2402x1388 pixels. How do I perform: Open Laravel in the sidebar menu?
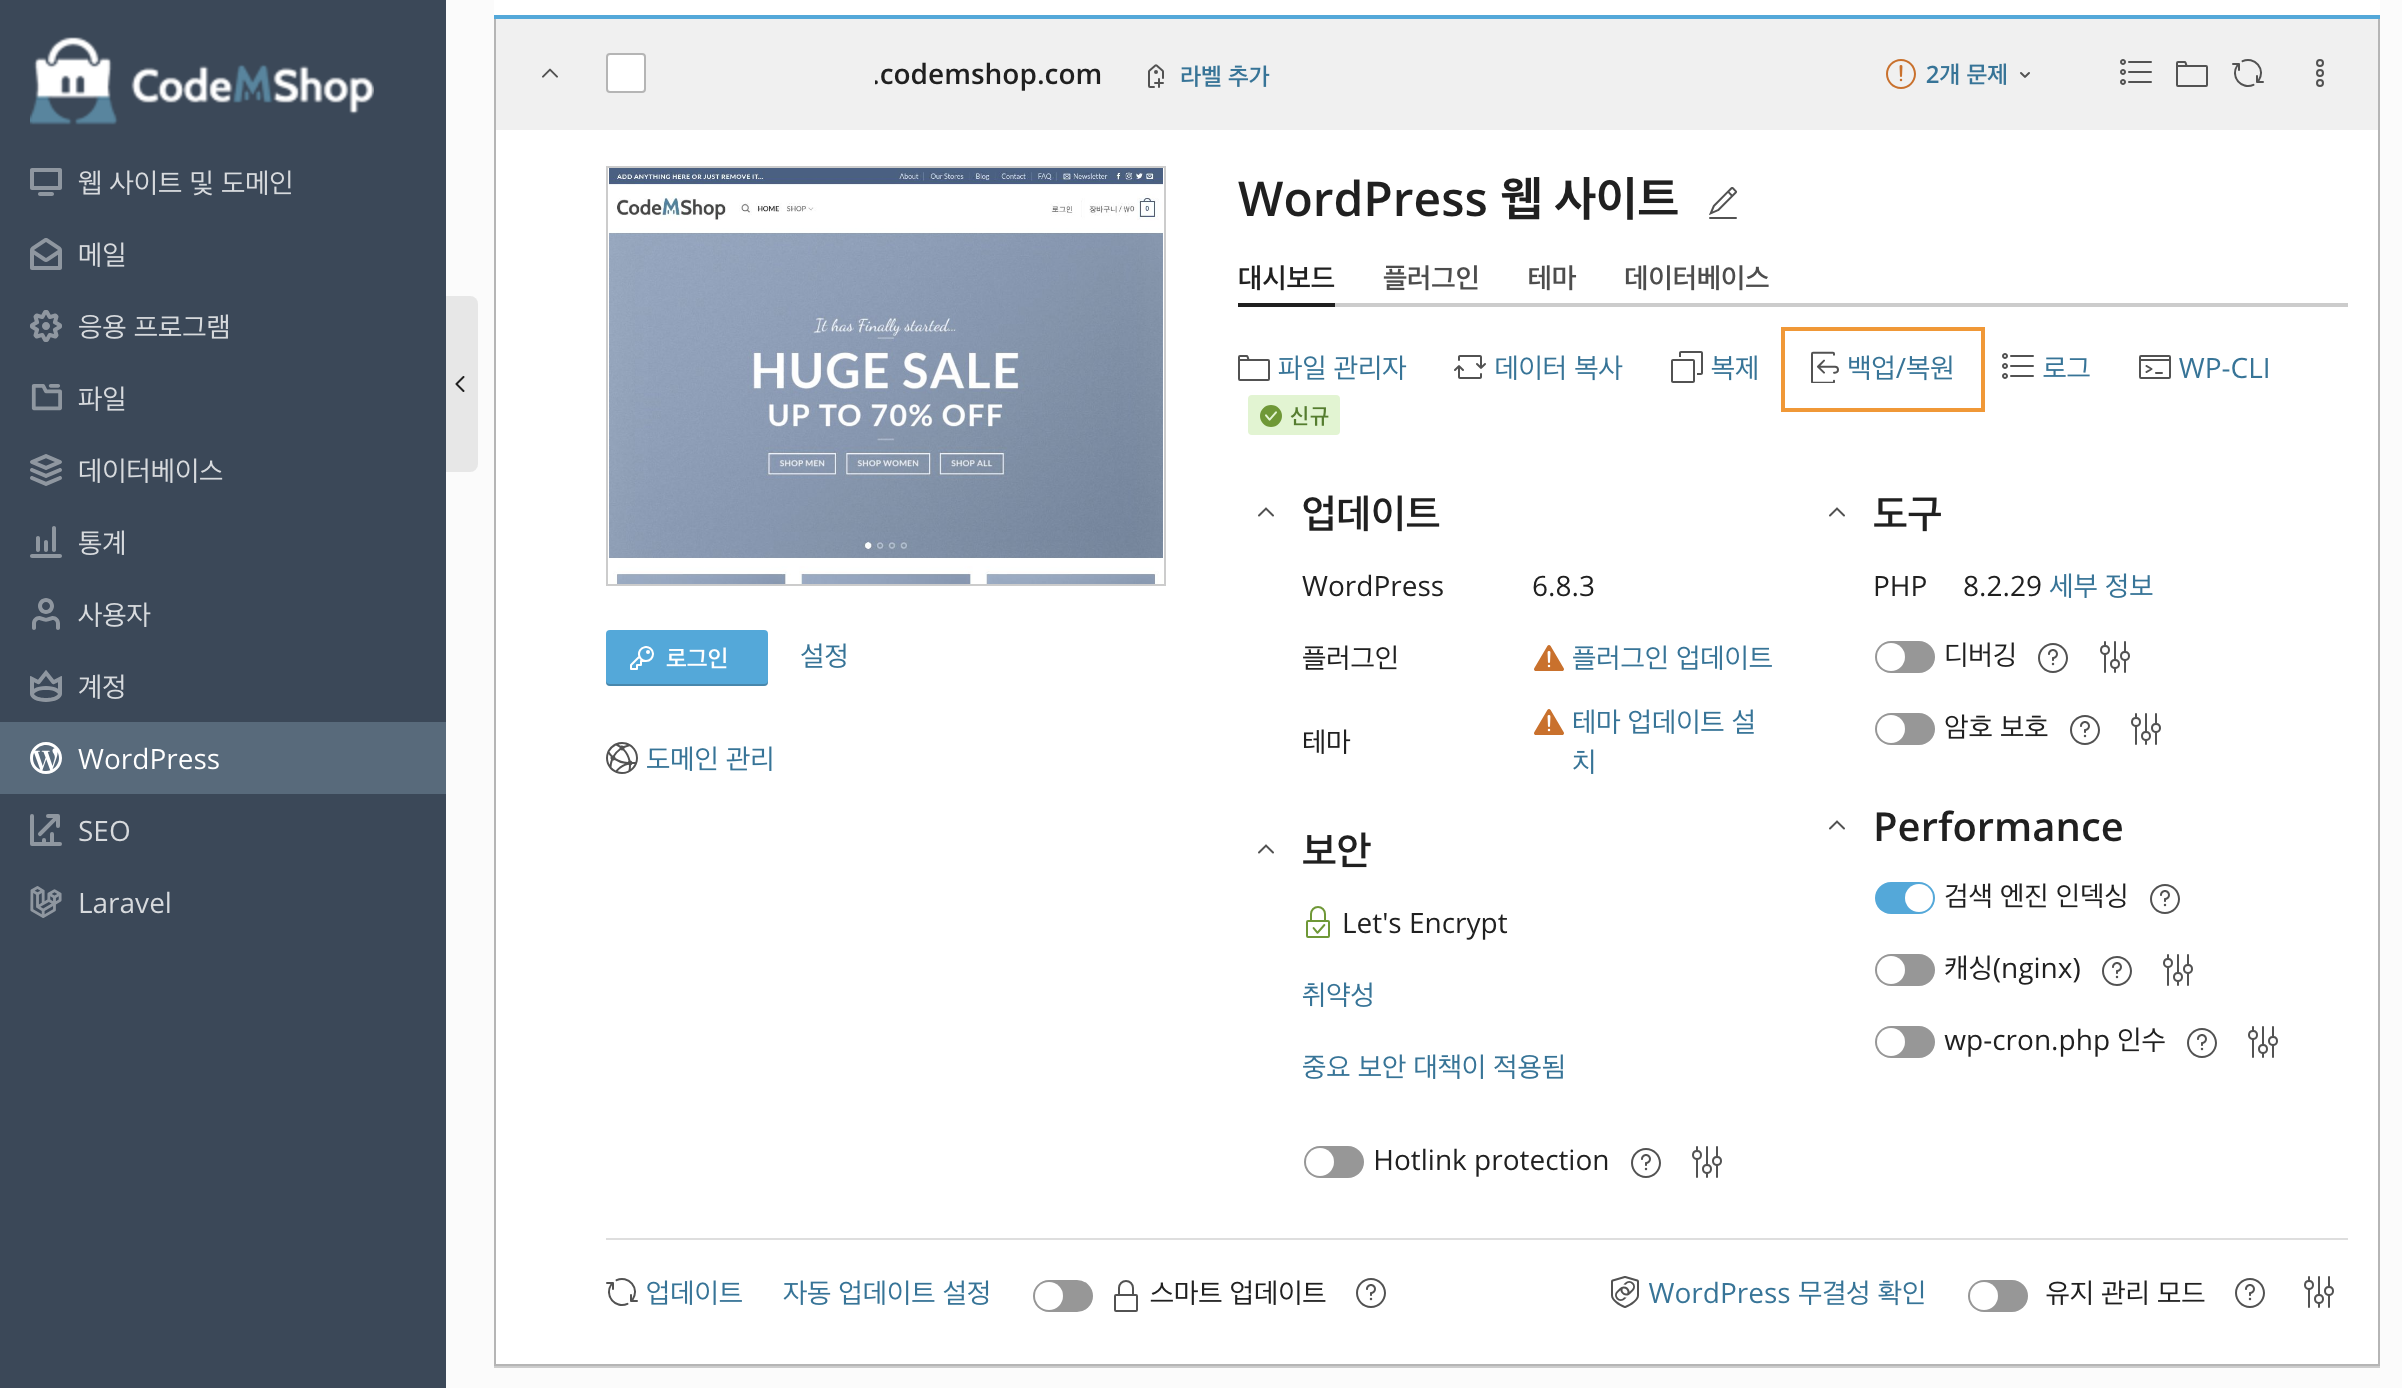(x=124, y=903)
